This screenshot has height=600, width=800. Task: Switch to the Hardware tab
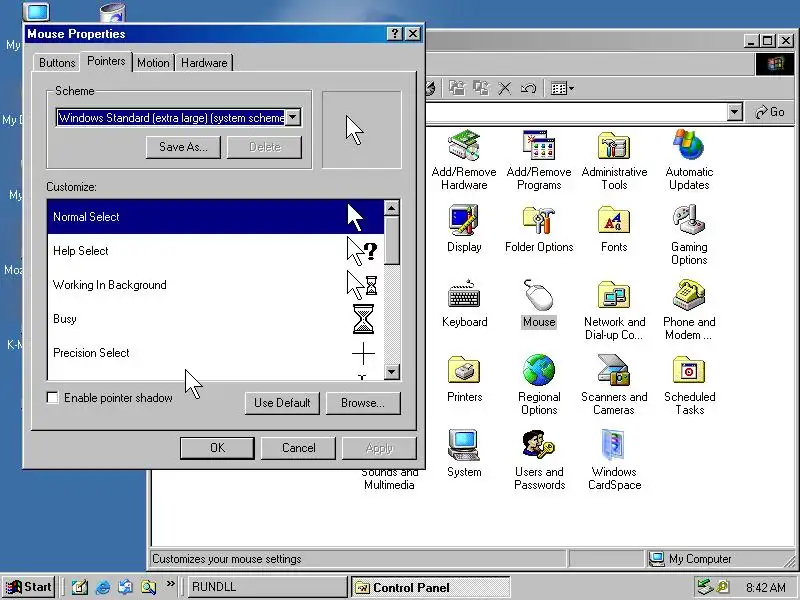[x=204, y=63]
